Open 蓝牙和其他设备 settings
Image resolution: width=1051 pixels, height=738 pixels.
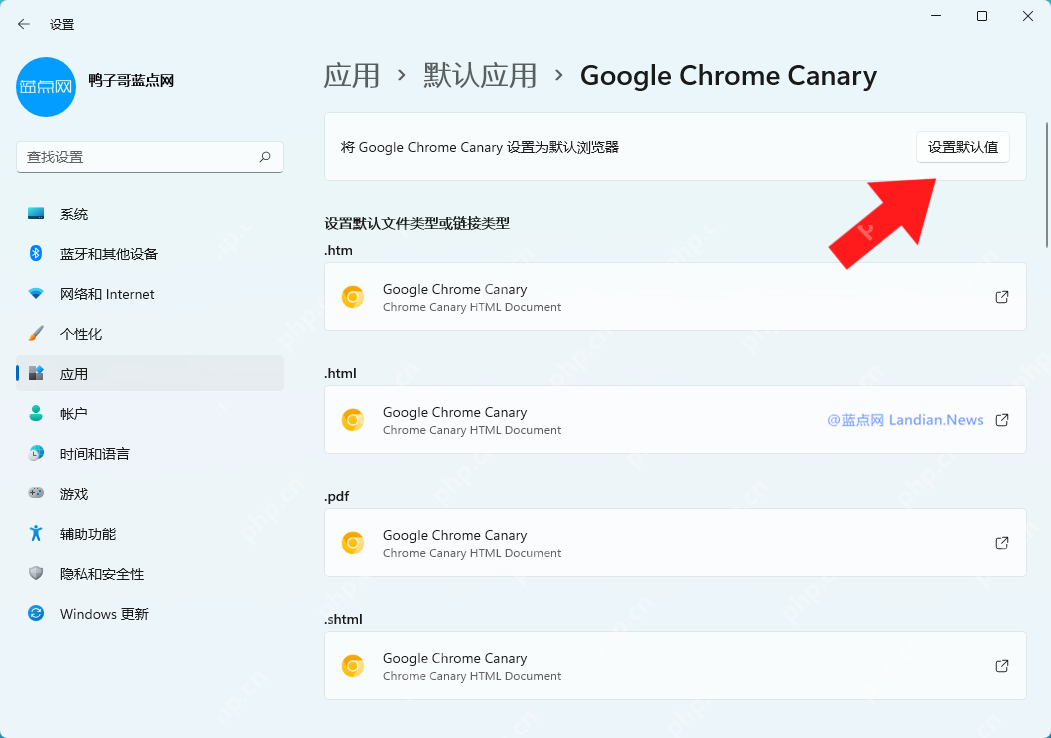coord(149,254)
